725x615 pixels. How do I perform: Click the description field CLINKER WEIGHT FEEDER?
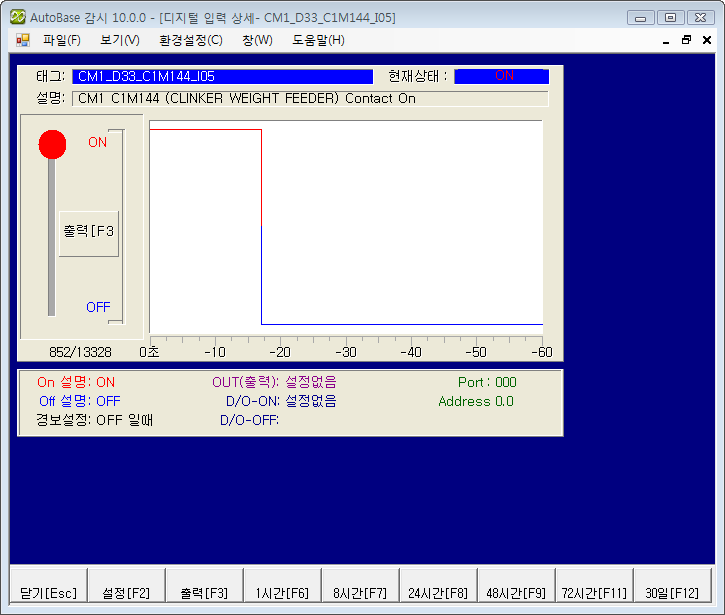point(310,98)
